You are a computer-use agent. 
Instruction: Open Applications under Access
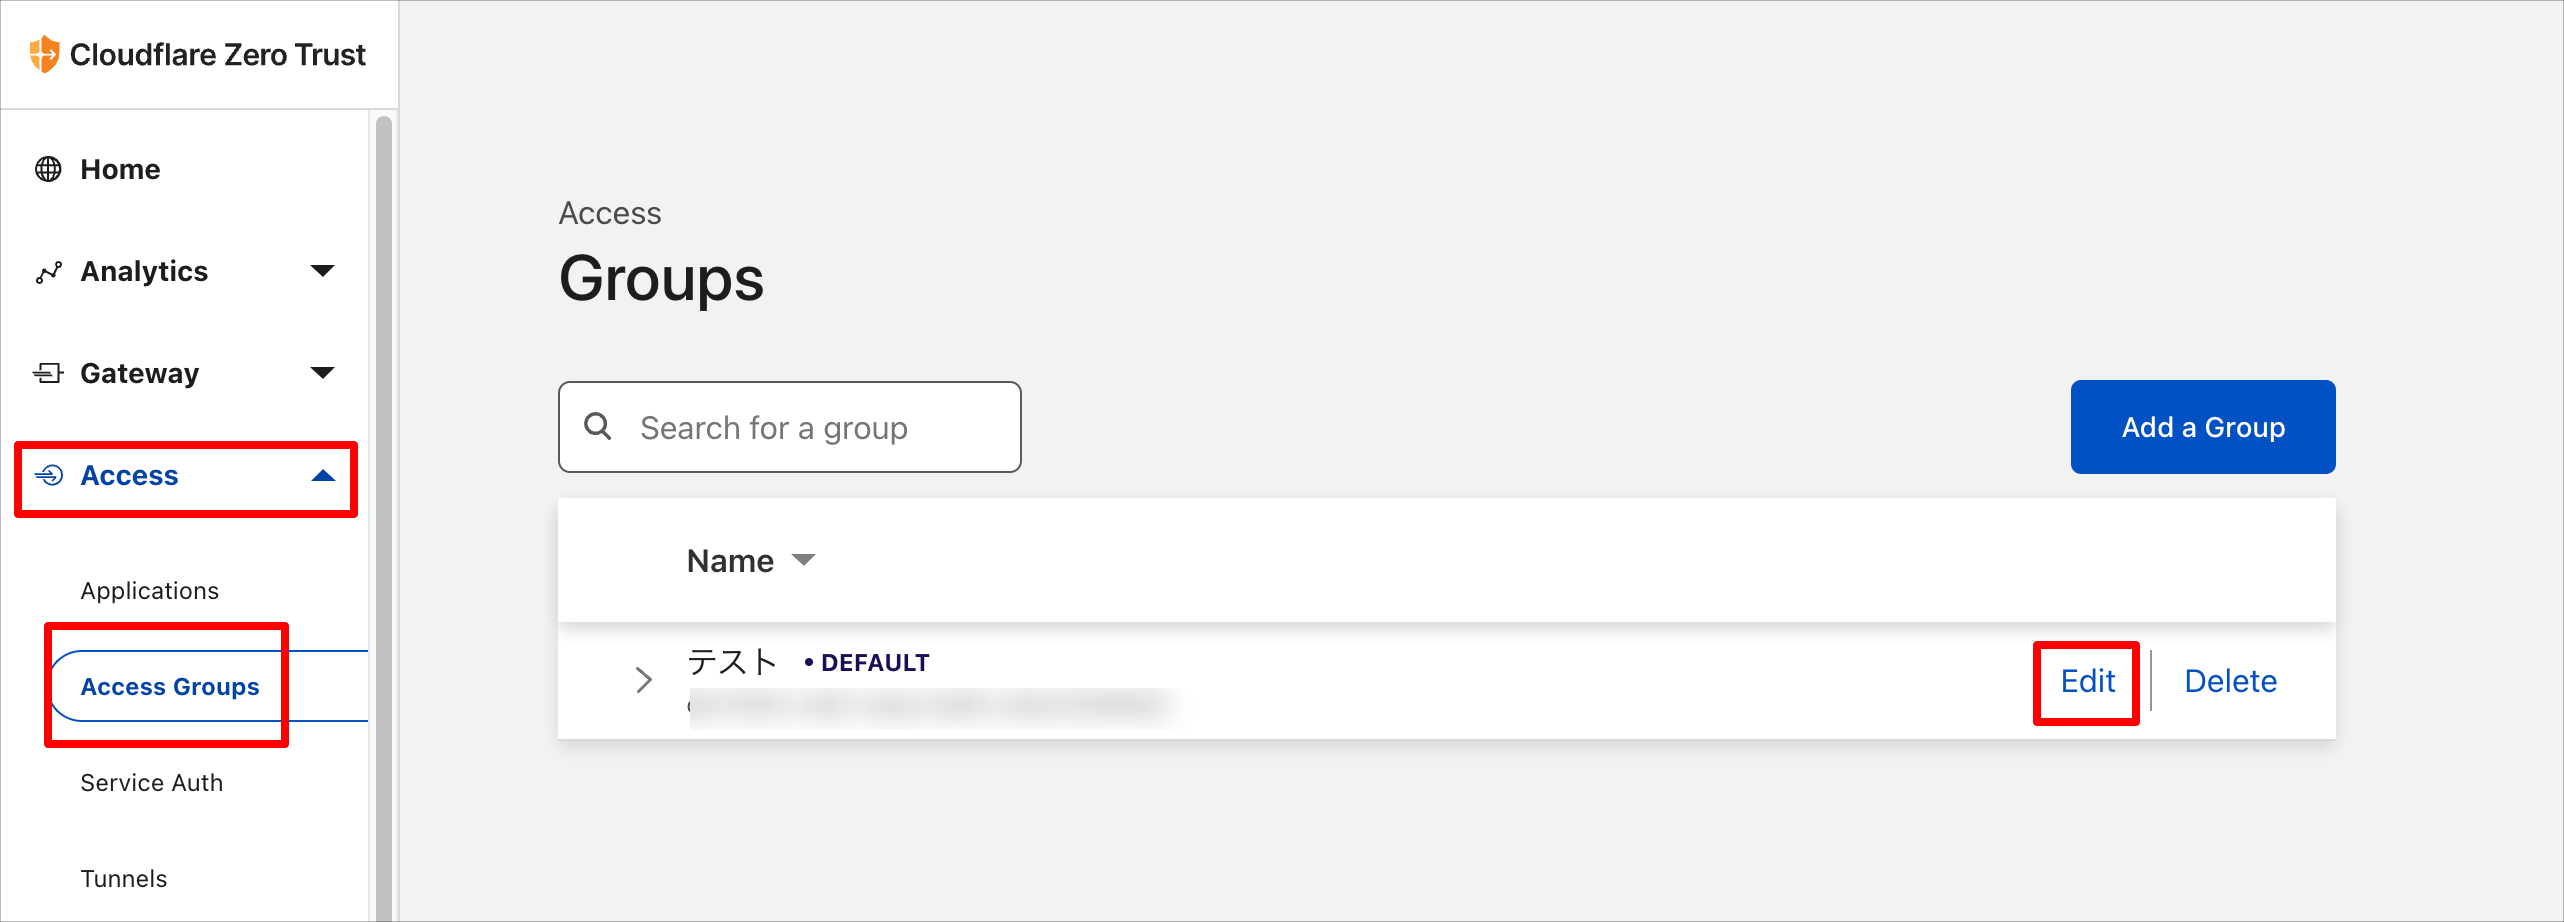(150, 591)
